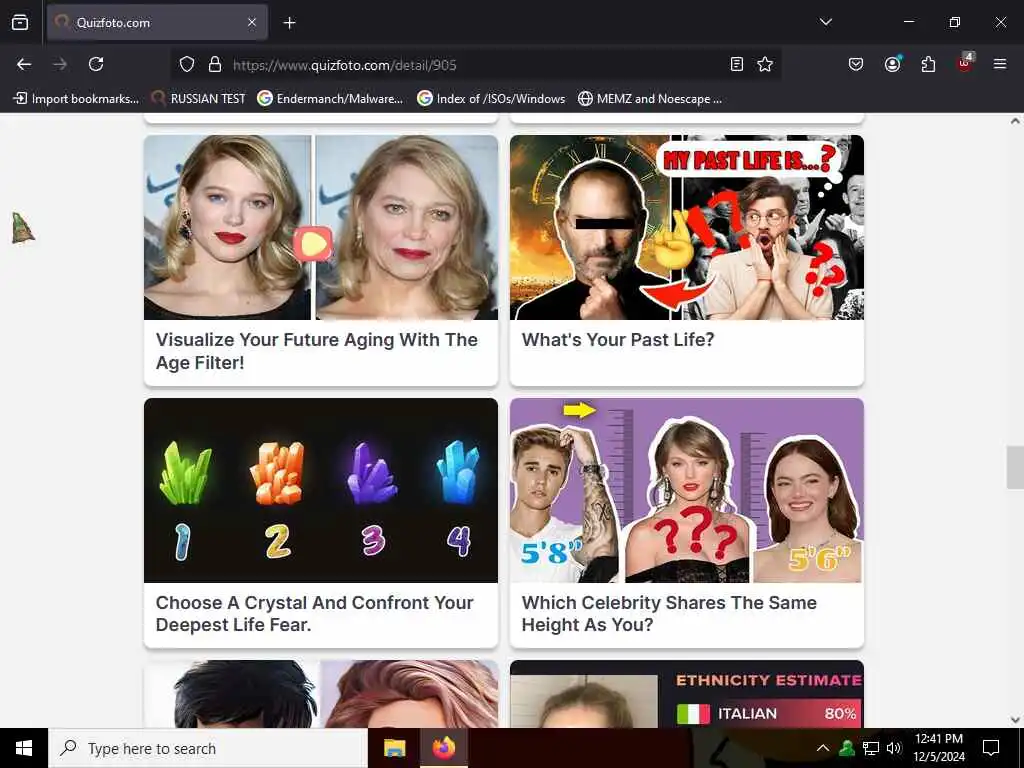The image size is (1024, 768).
Task: Open Import bookmarks bookmark
Action: 76,99
